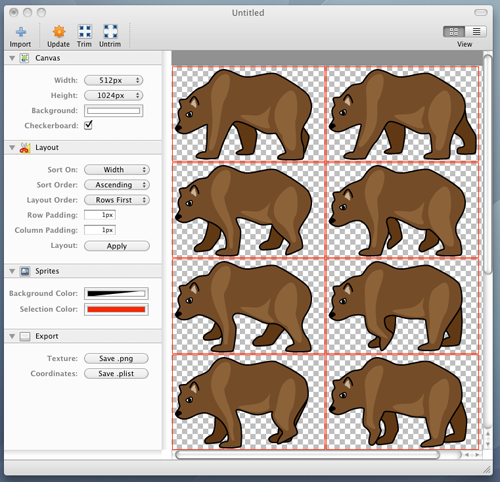Click the Export section icon
This screenshot has height=482, width=500.
[x=25, y=336]
